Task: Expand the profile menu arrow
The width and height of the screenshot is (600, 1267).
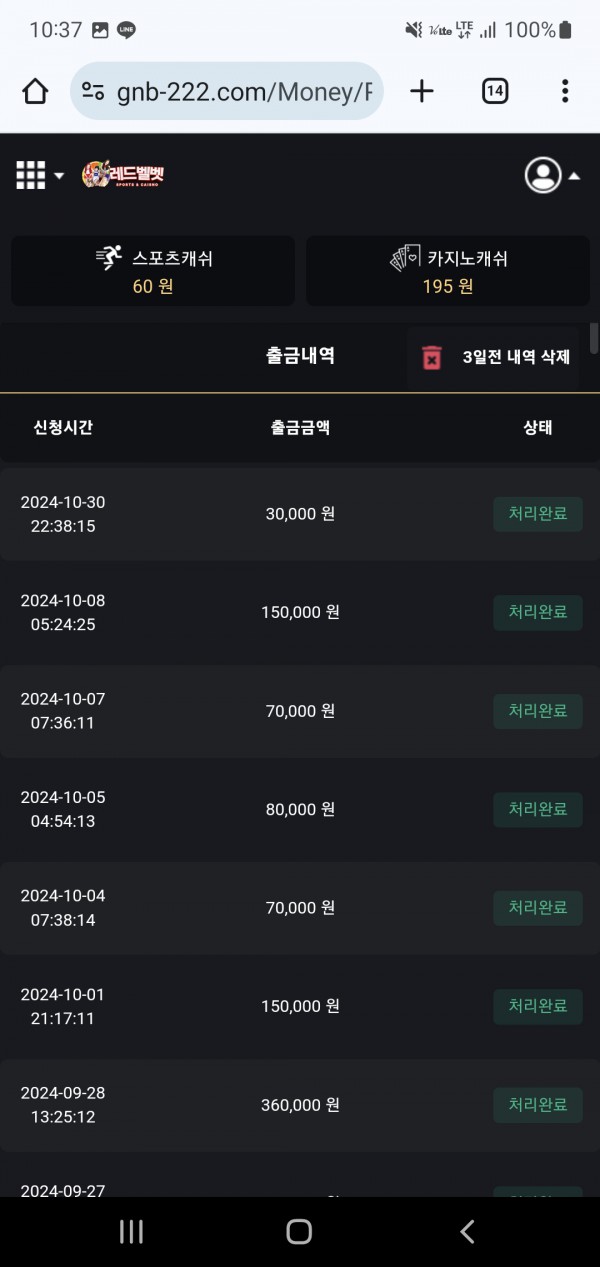Action: coord(575,176)
